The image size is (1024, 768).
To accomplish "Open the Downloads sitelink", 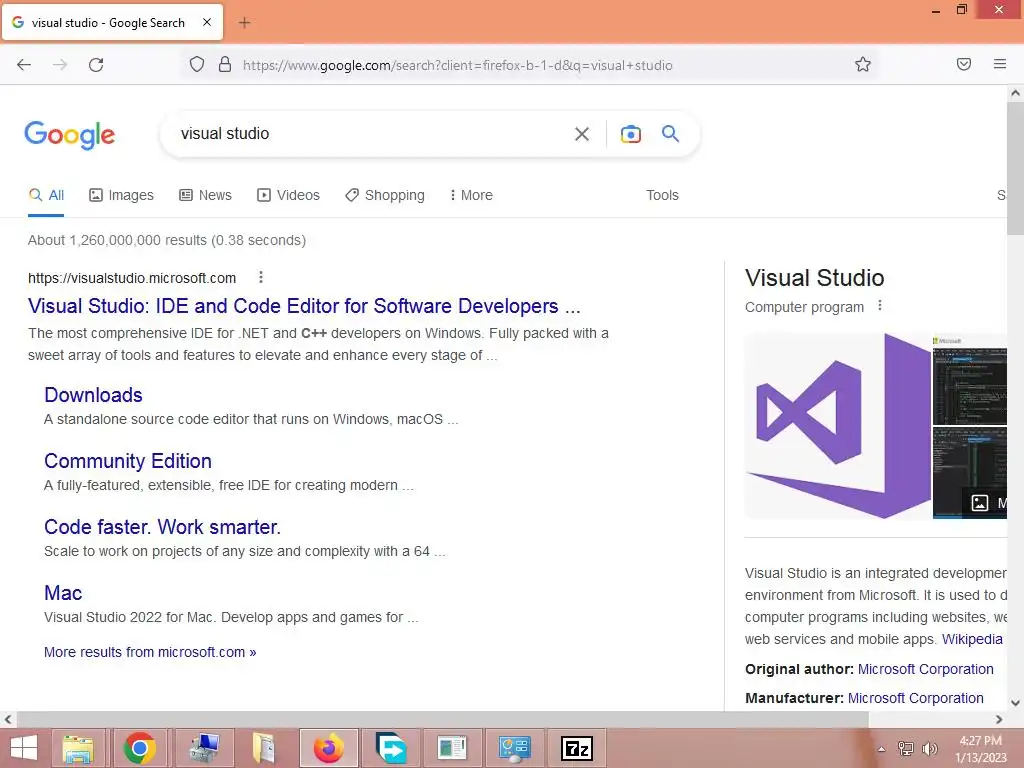I will (x=93, y=395).
